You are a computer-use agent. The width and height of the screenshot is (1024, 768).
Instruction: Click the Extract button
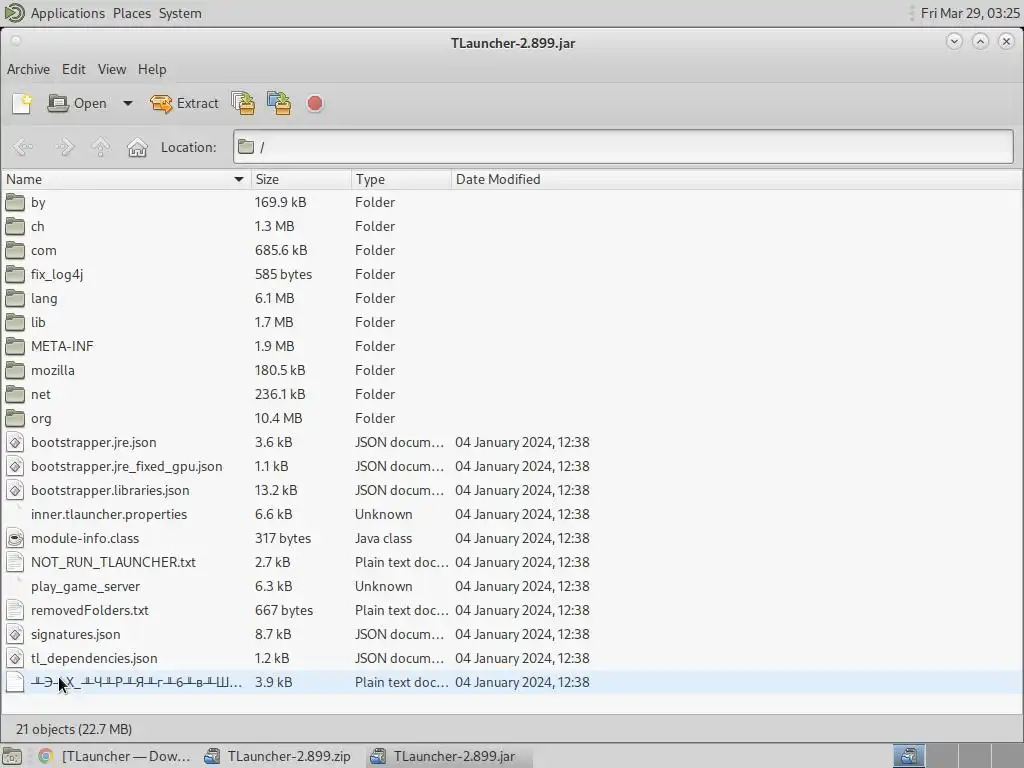click(x=184, y=103)
